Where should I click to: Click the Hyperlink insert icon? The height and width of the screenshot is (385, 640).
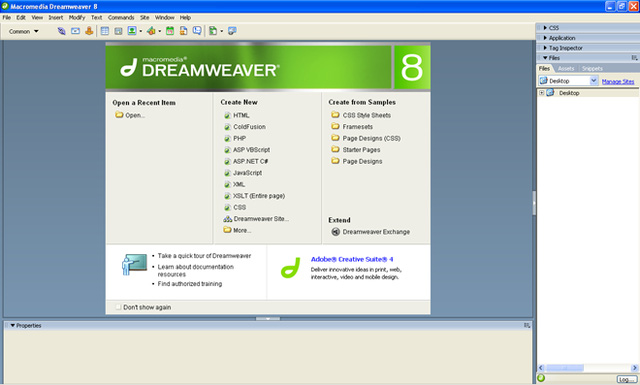coord(61,31)
